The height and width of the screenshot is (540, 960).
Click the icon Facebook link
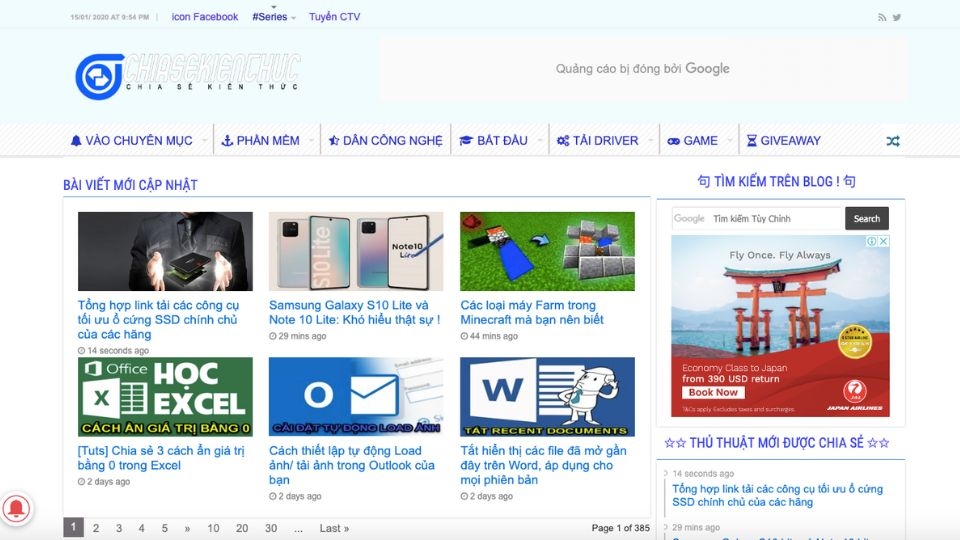point(204,17)
